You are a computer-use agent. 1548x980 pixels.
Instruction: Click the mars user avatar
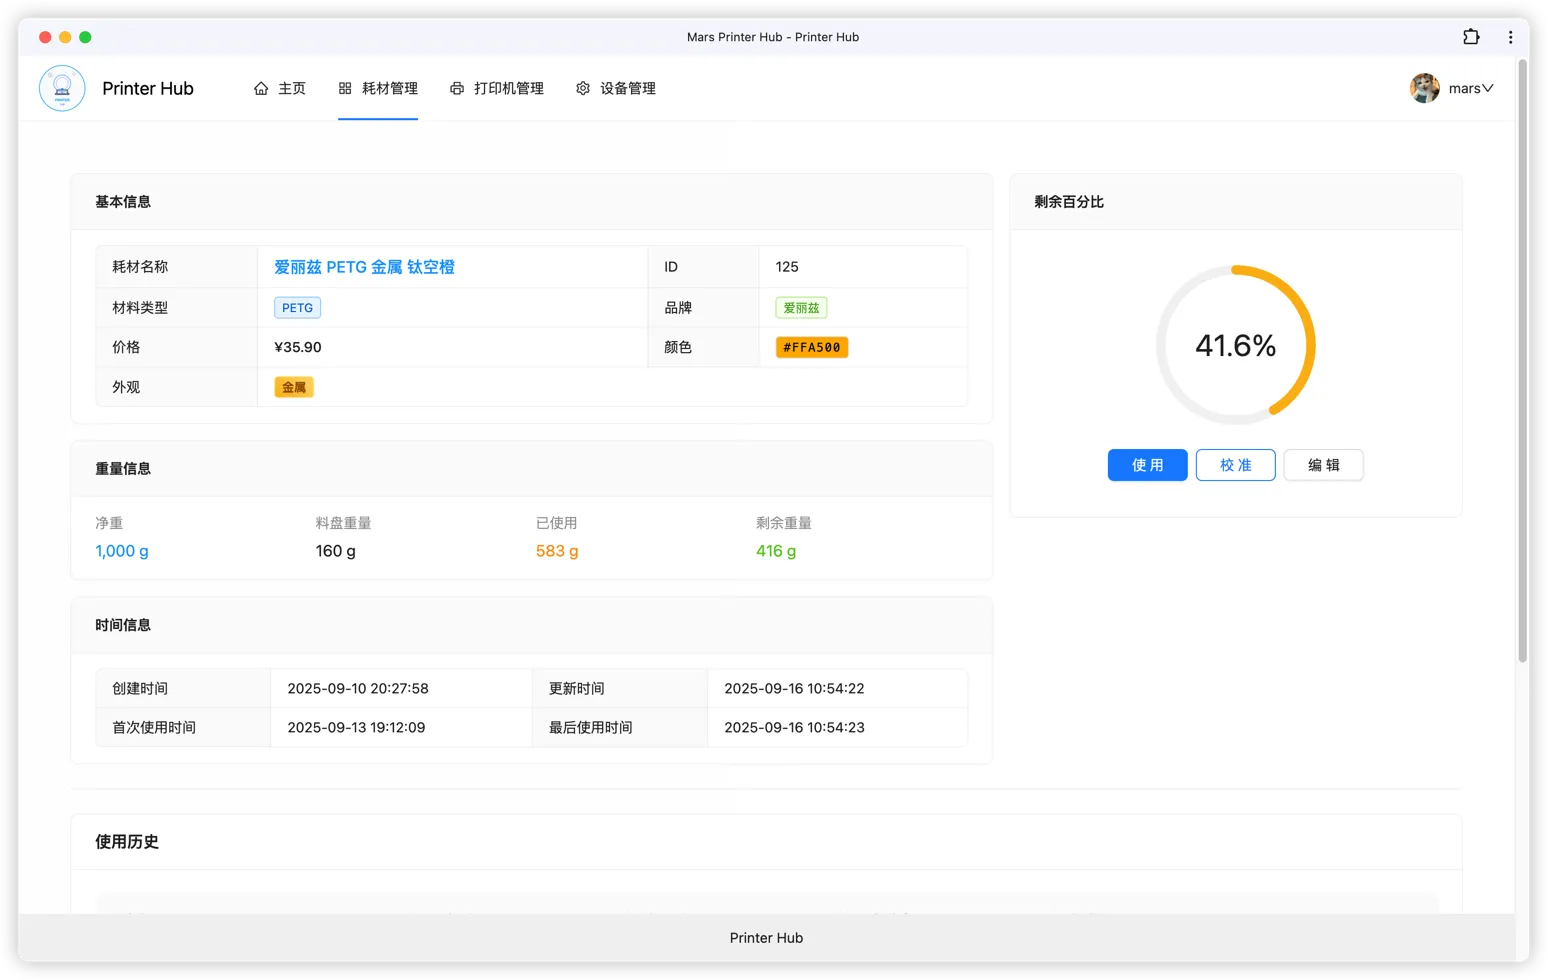pyautogui.click(x=1425, y=88)
